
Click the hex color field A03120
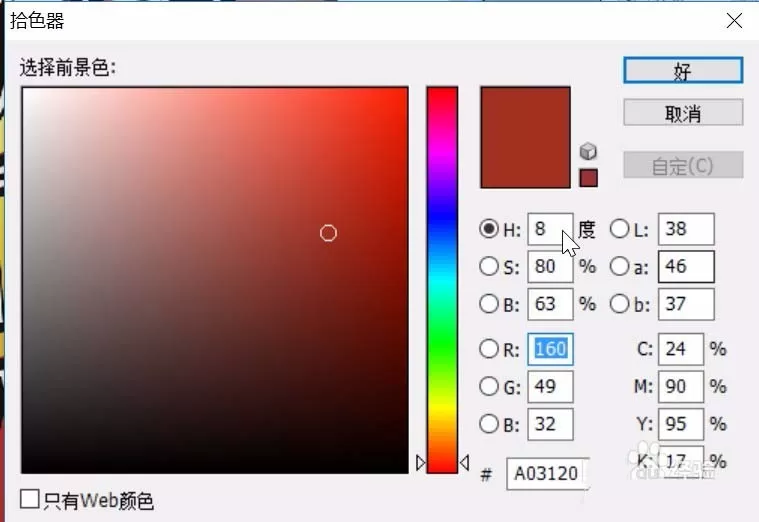(547, 473)
